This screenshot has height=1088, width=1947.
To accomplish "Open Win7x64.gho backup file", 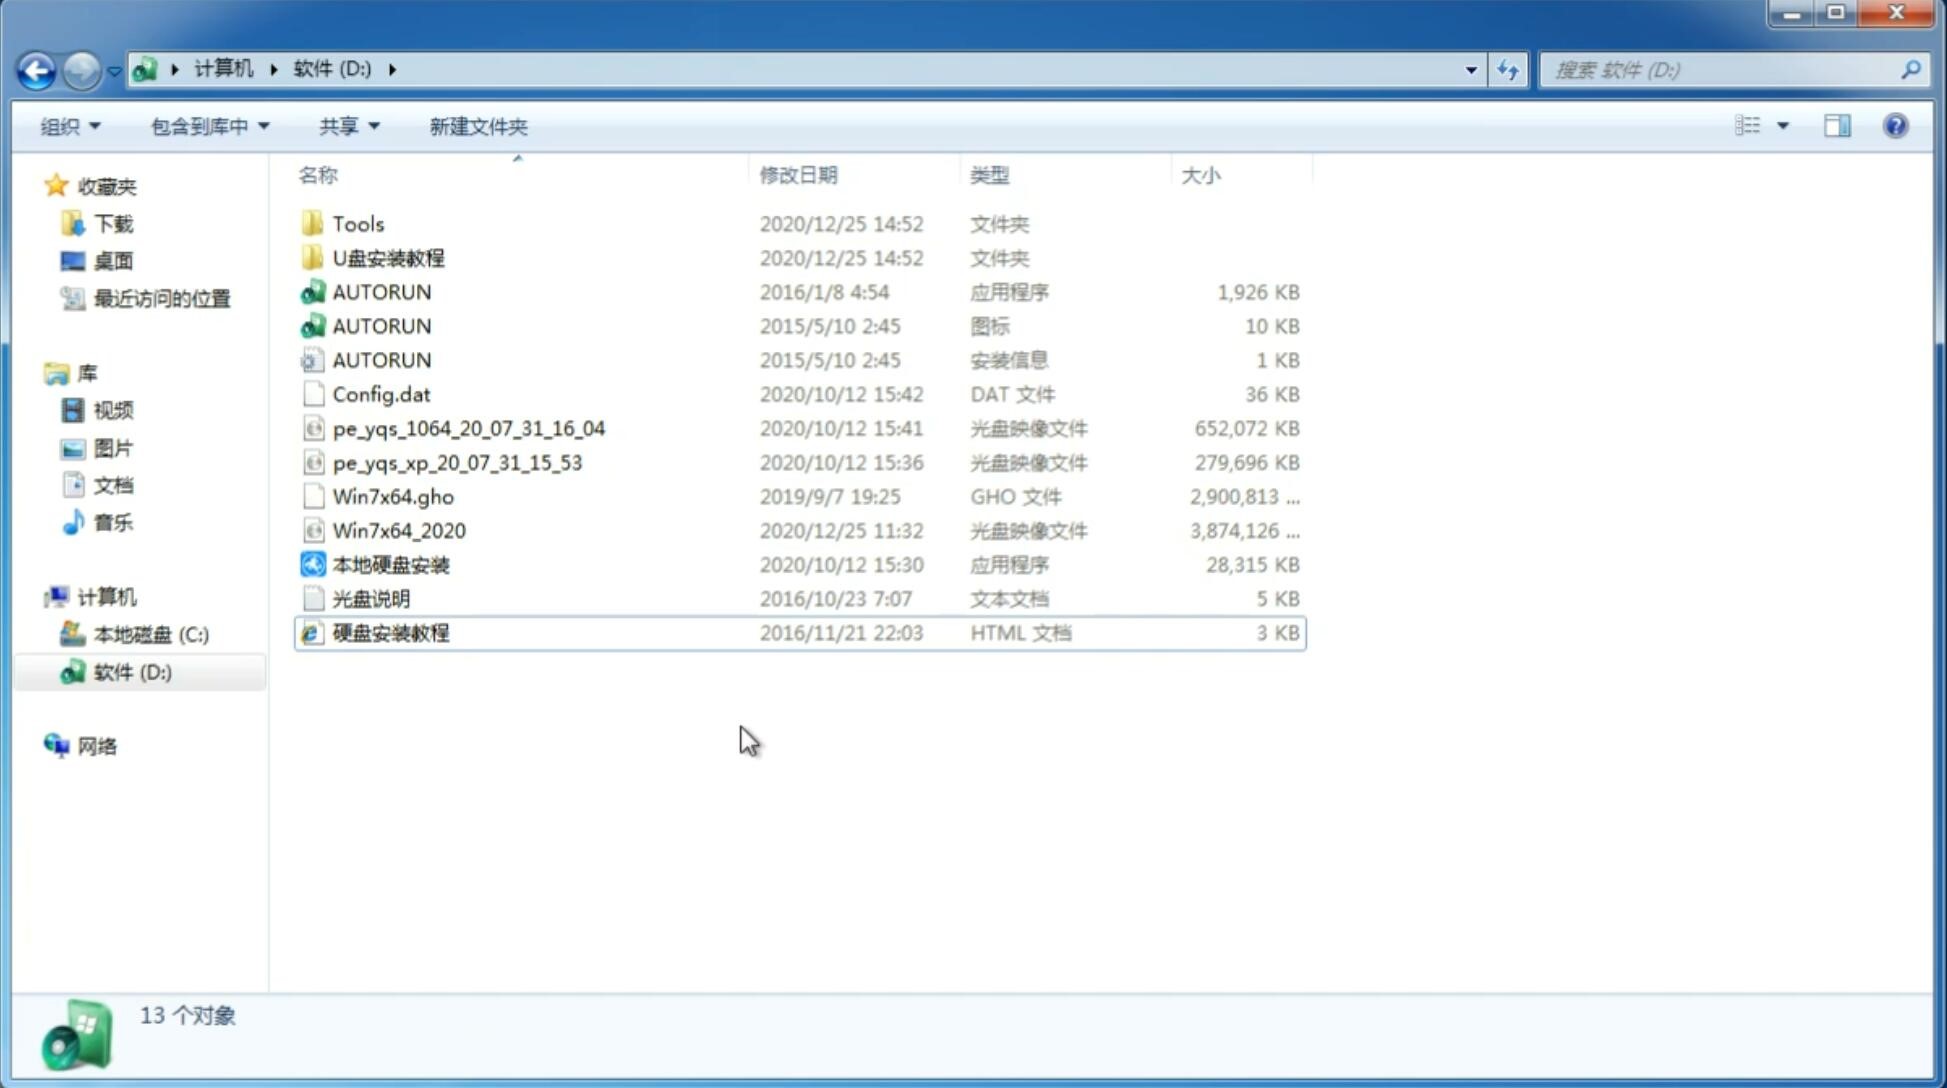I will point(394,496).
